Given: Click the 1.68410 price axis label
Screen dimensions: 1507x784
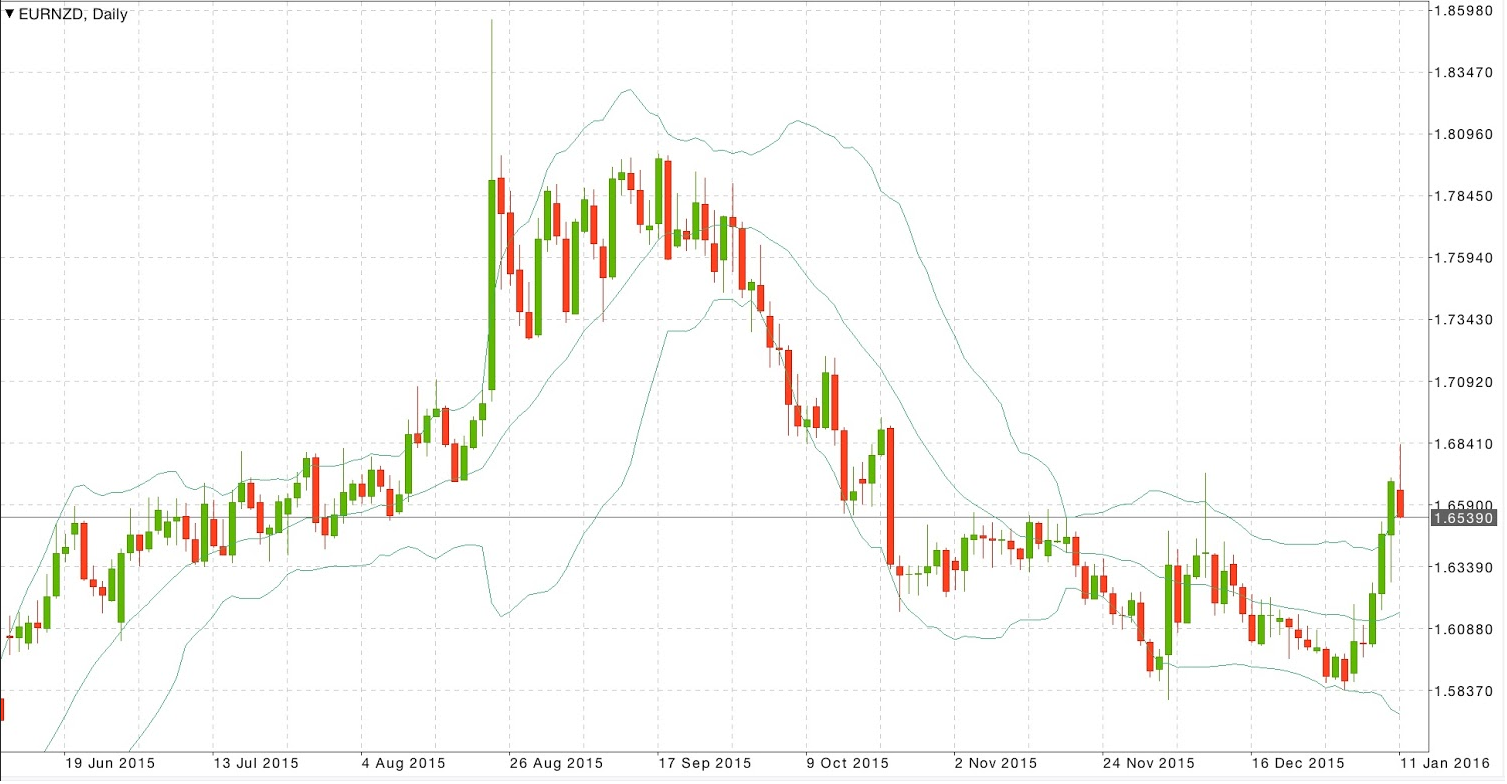Looking at the screenshot, I should pyautogui.click(x=1463, y=444).
